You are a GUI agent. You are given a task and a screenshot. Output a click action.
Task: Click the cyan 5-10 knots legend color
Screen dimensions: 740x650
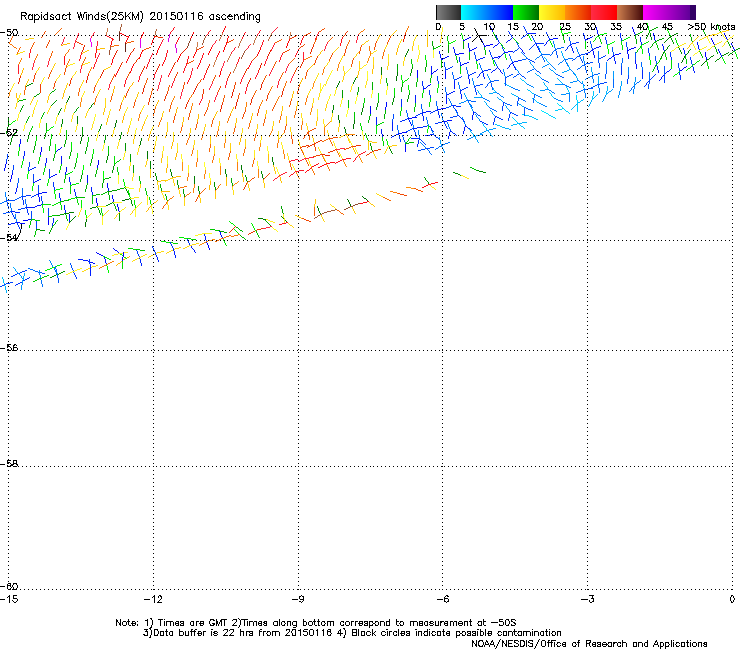474,12
